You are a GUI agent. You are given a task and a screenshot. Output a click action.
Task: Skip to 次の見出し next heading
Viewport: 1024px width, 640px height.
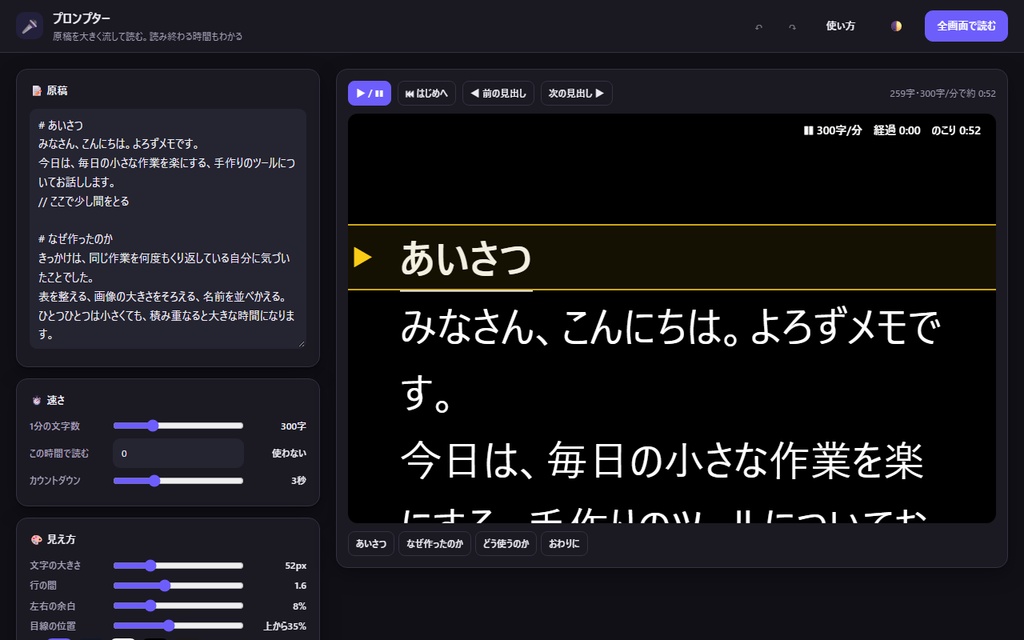tap(576, 93)
